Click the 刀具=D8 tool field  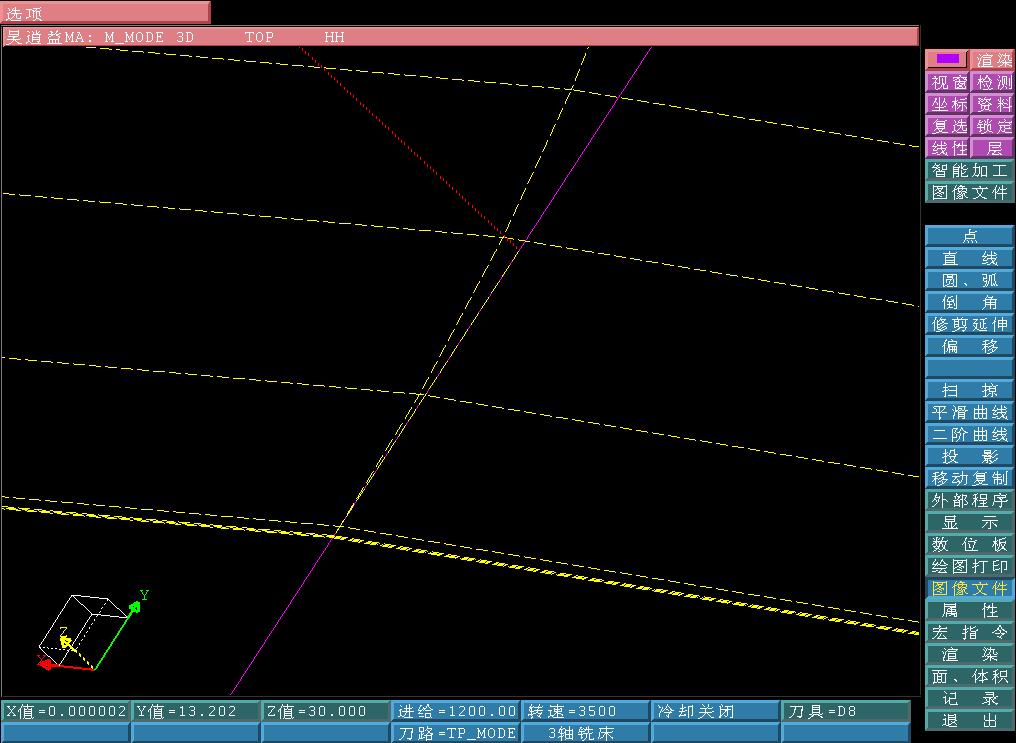(x=846, y=711)
